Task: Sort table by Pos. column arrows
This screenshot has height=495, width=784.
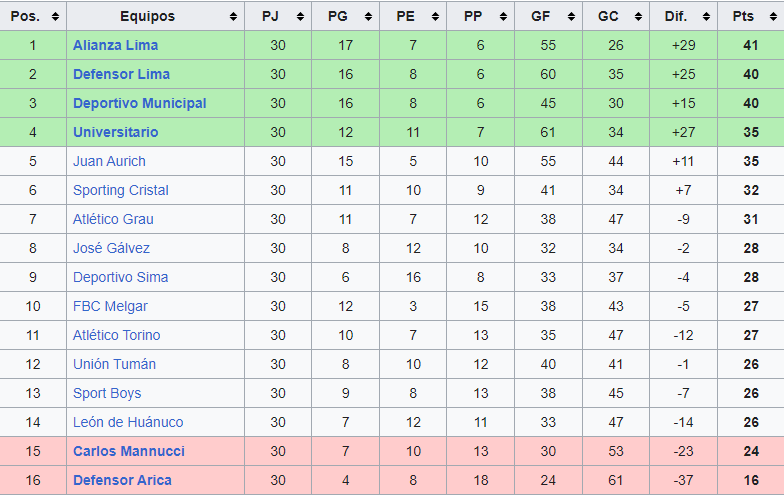Action: coord(55,16)
